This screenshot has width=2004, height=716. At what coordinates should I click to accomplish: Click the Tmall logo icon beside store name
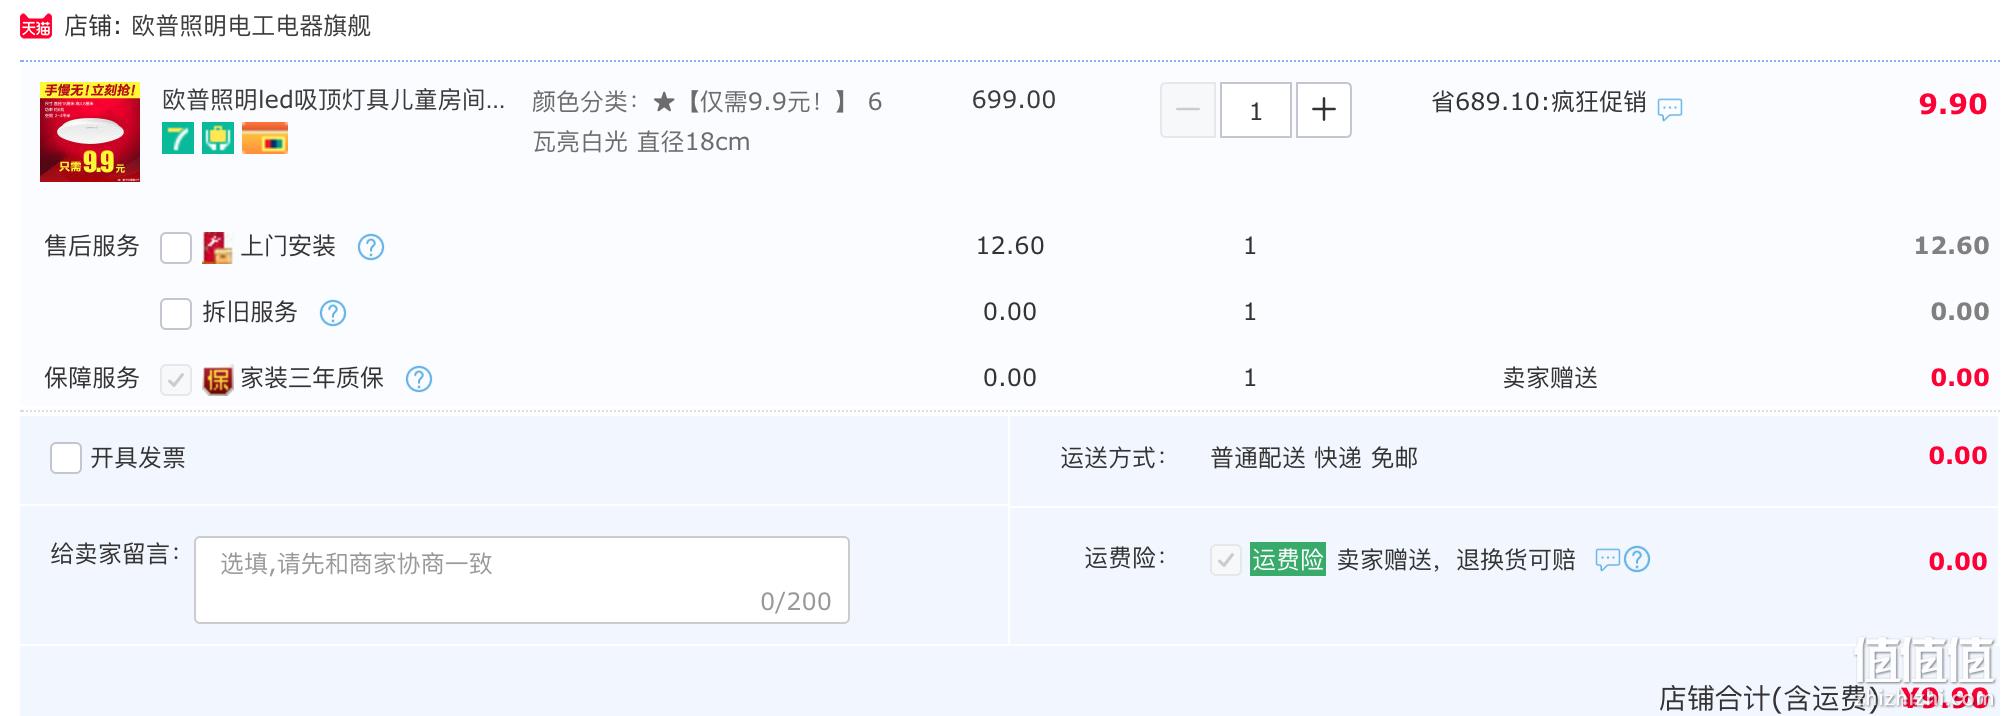point(36,26)
